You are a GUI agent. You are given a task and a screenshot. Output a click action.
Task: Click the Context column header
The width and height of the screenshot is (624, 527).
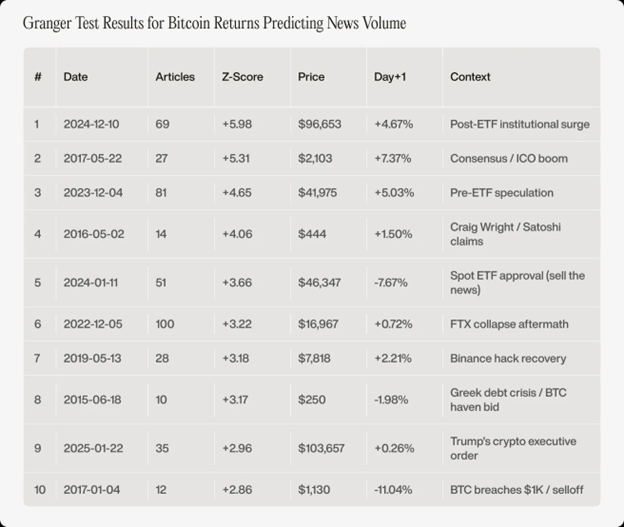[x=470, y=77]
